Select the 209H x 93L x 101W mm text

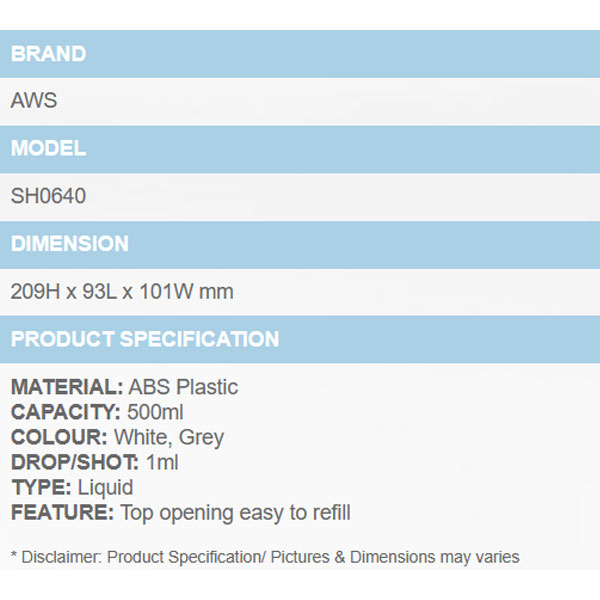pos(122,292)
